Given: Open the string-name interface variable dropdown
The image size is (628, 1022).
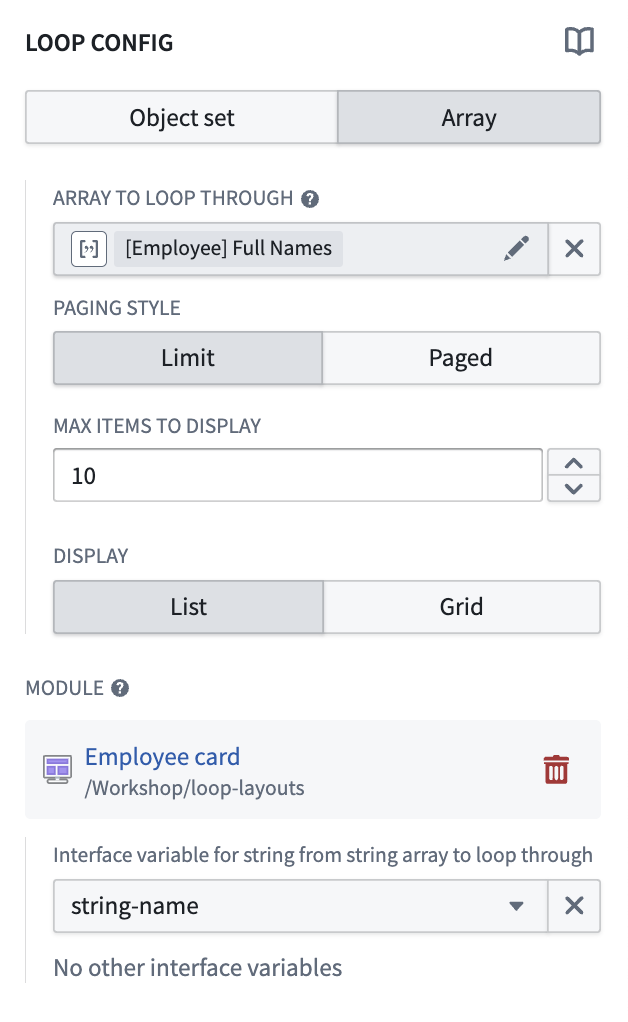Looking at the screenshot, I should 300,906.
